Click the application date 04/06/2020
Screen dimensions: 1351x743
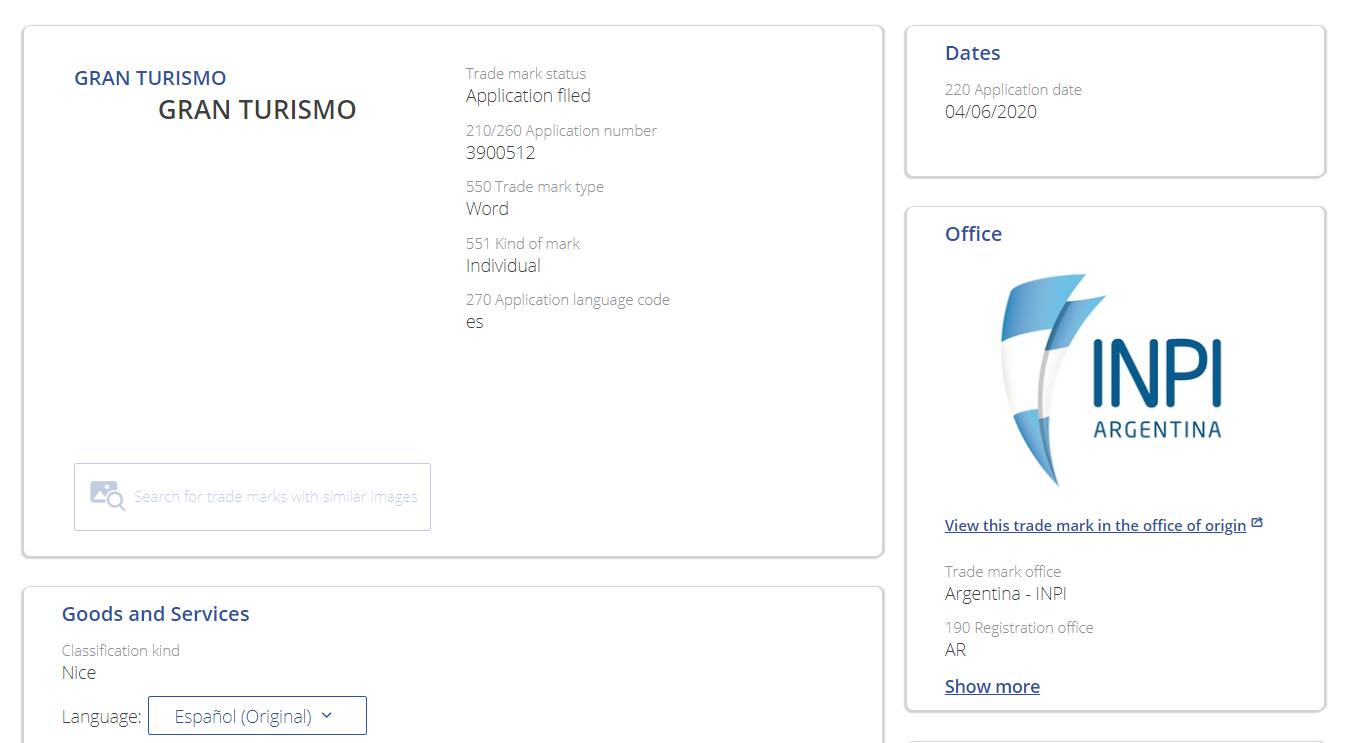click(990, 112)
